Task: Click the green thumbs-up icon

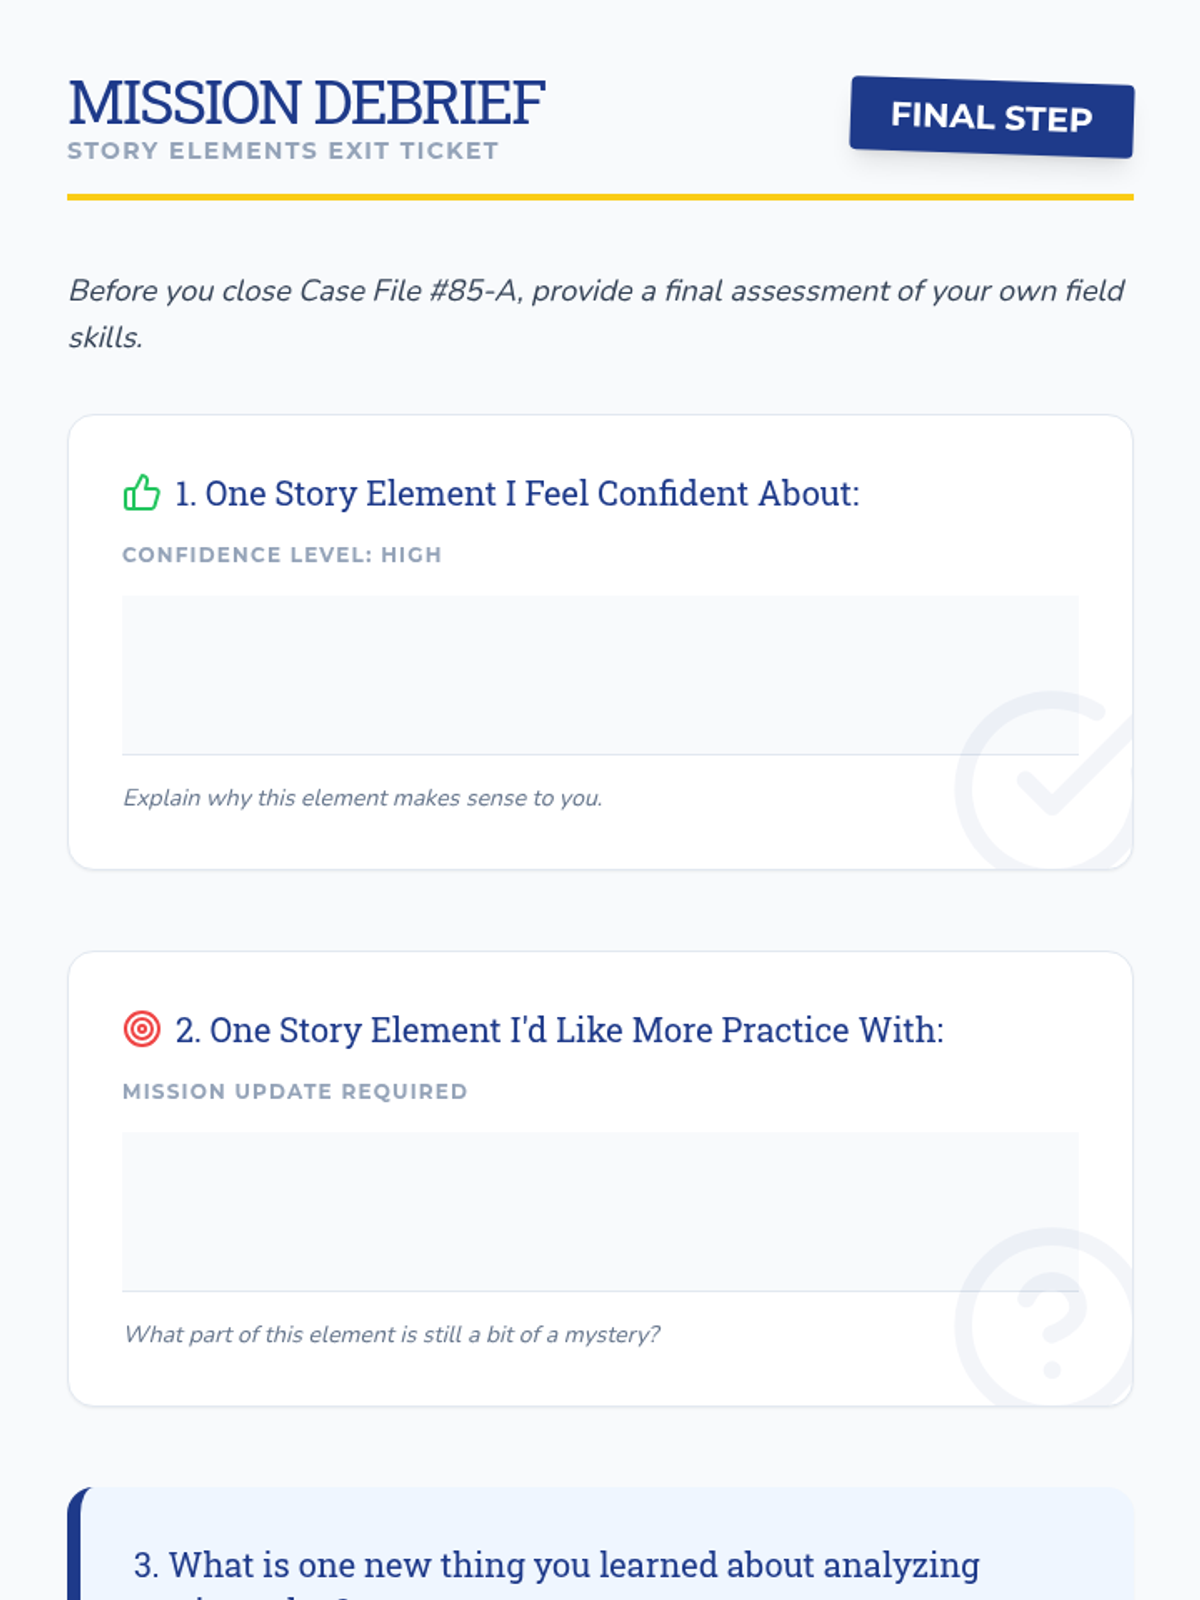Action: click(x=141, y=492)
